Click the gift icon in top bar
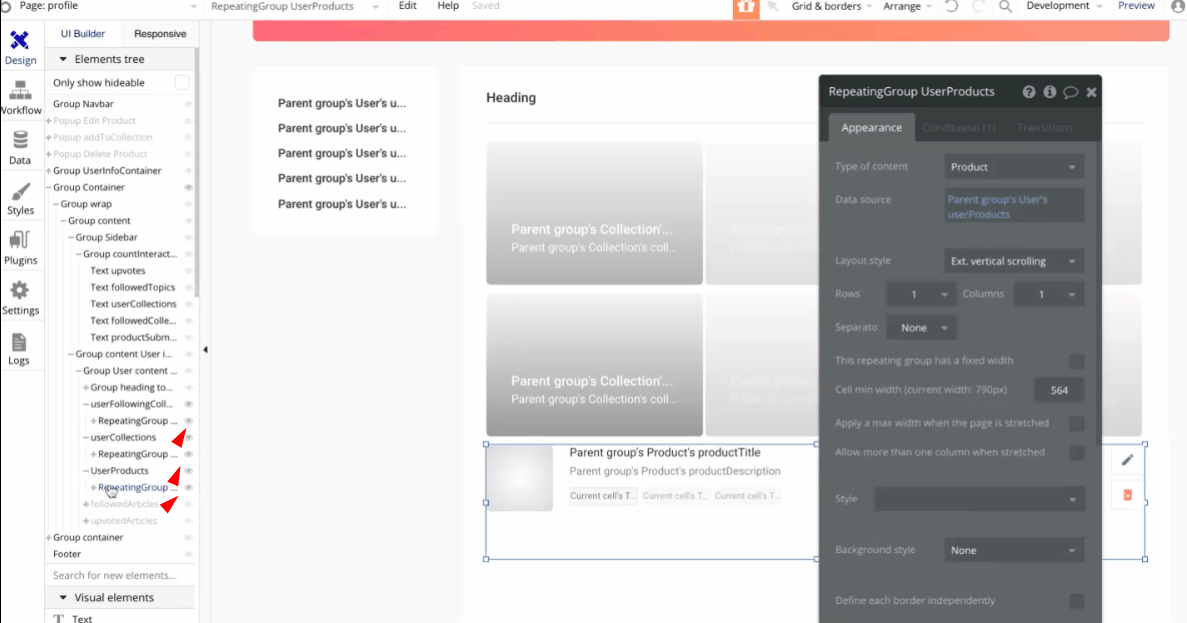The height and width of the screenshot is (623, 1187). click(x=746, y=8)
